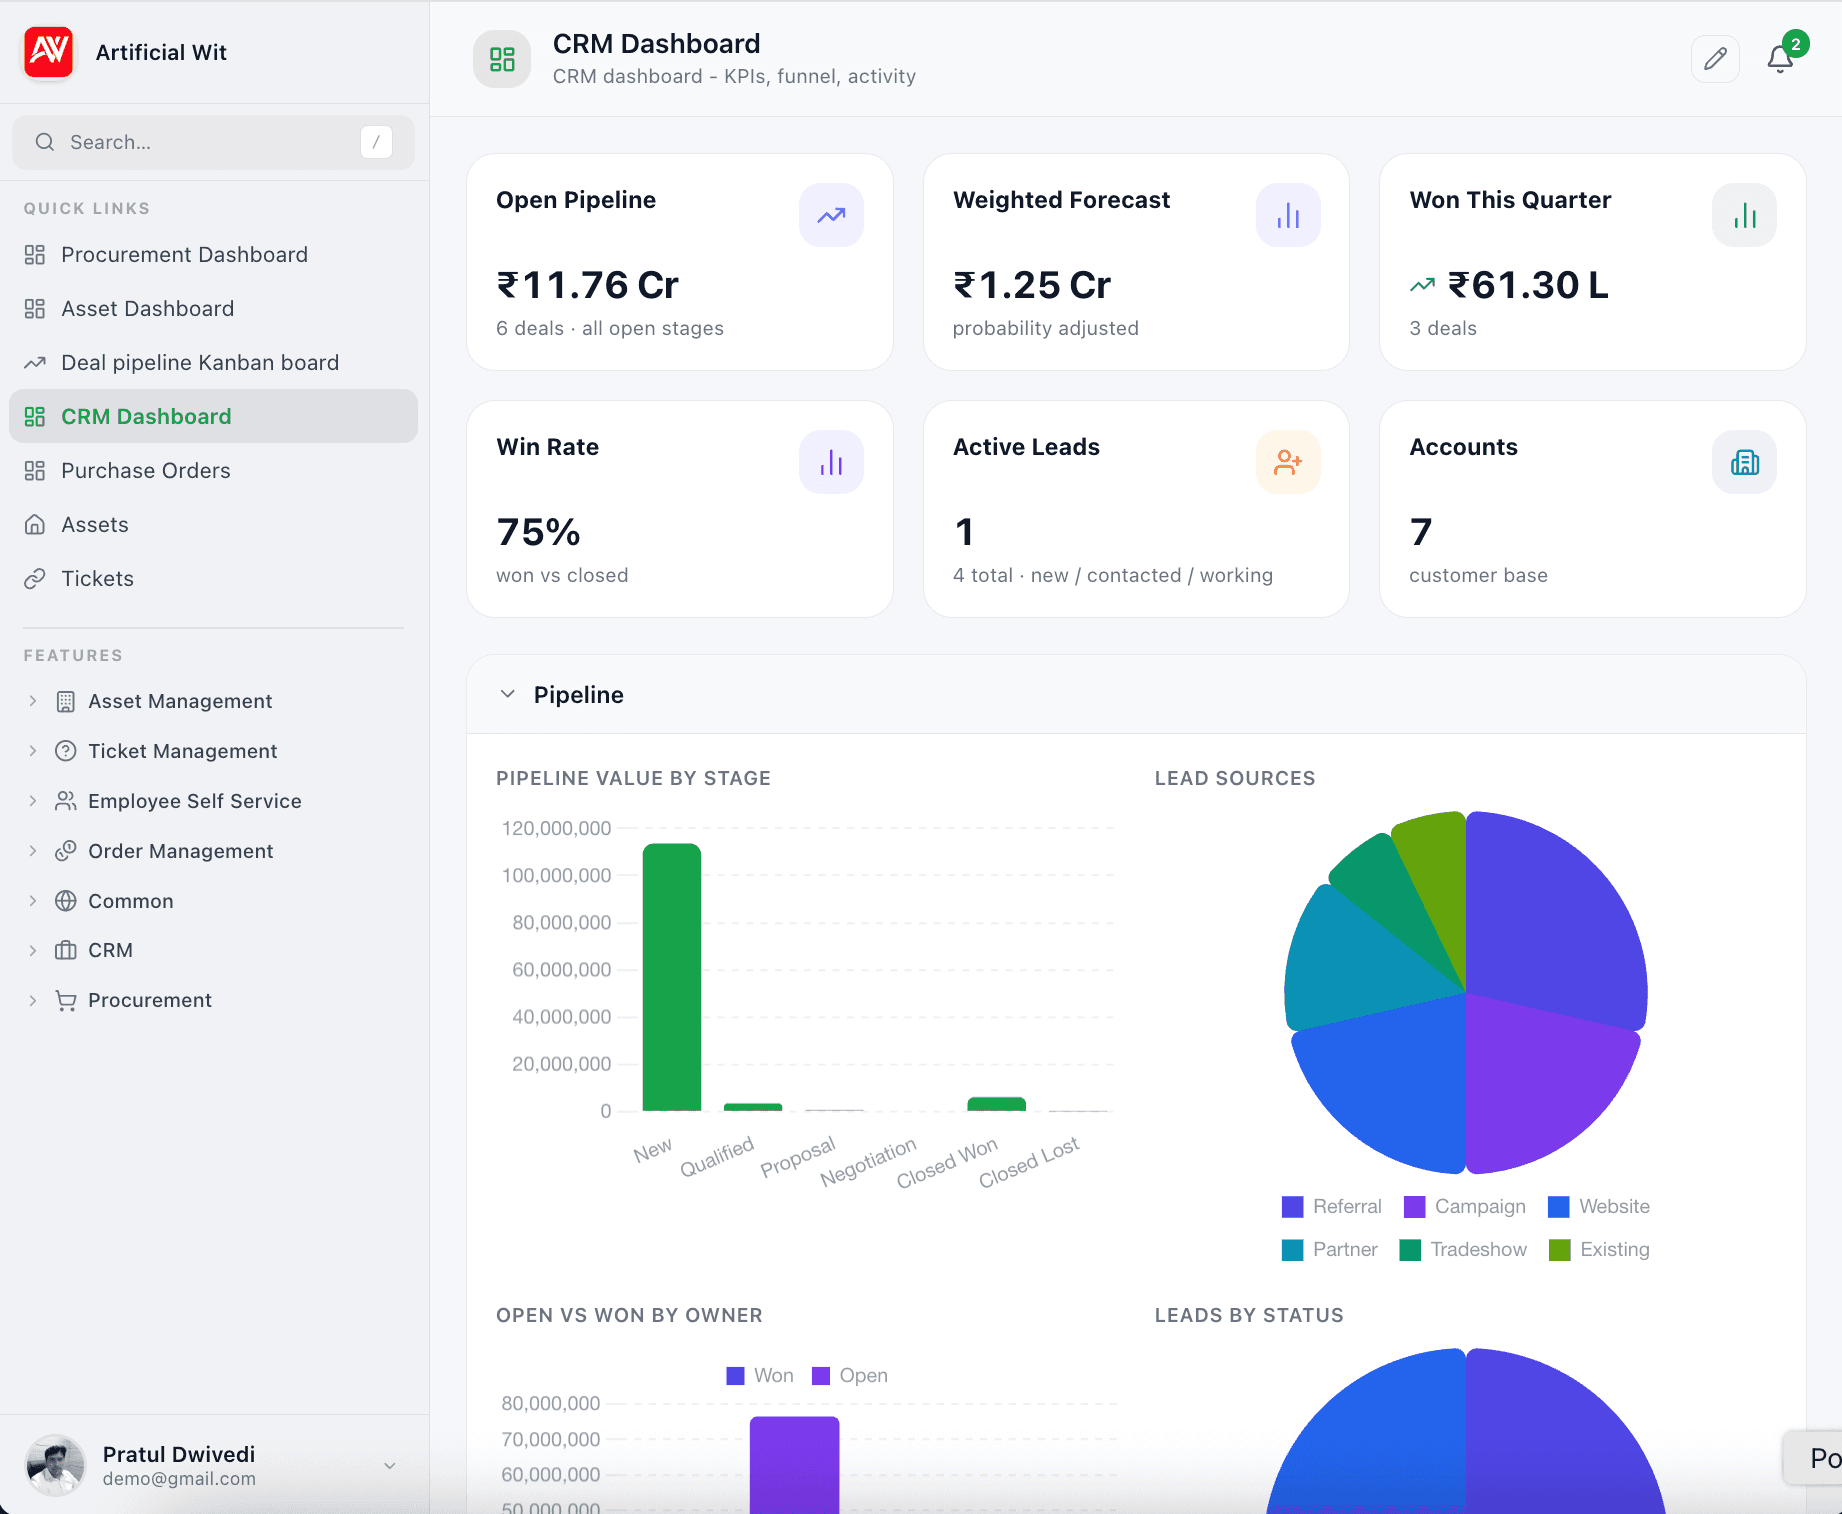Click the tall New stage bar

pyautogui.click(x=672, y=977)
